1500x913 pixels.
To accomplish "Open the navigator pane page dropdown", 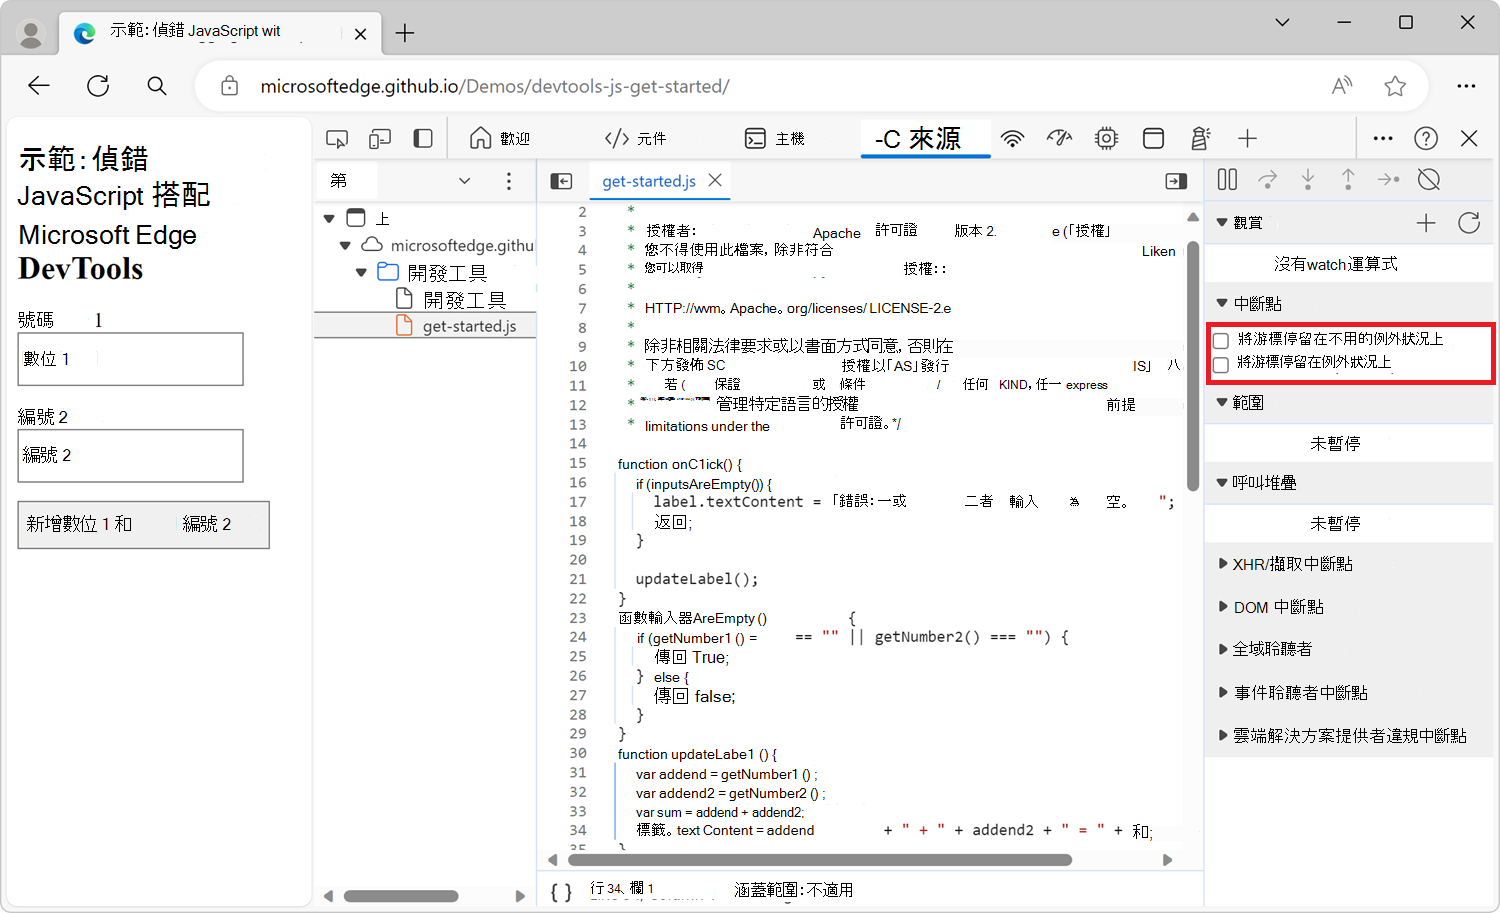I will pyautogui.click(x=464, y=181).
